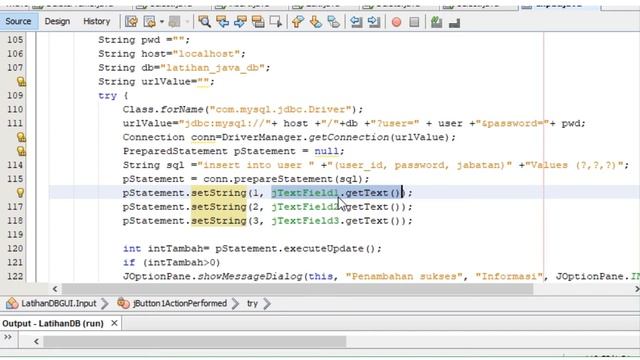Click Shift Line Left icon
The width and height of the screenshot is (640, 360).
pyautogui.click(x=356, y=22)
